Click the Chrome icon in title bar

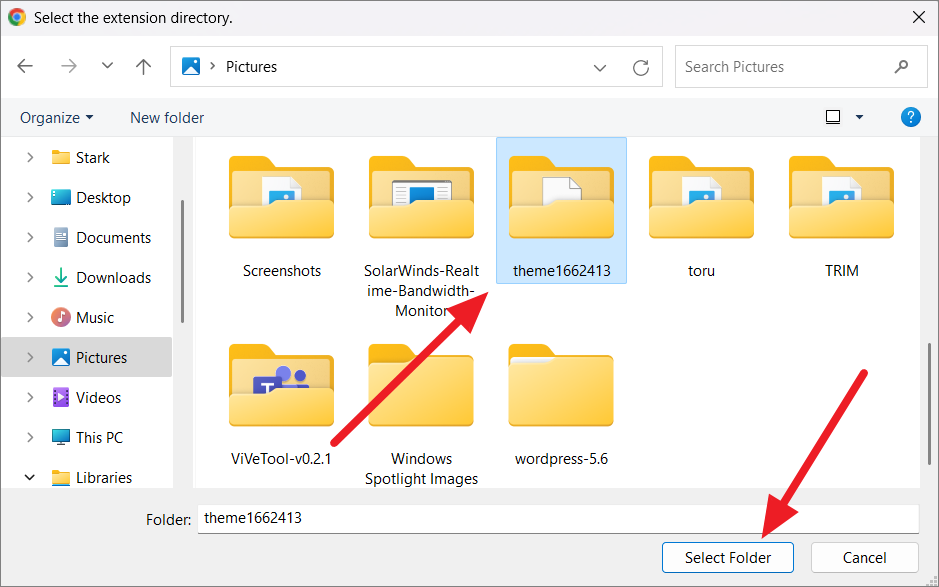(17, 17)
